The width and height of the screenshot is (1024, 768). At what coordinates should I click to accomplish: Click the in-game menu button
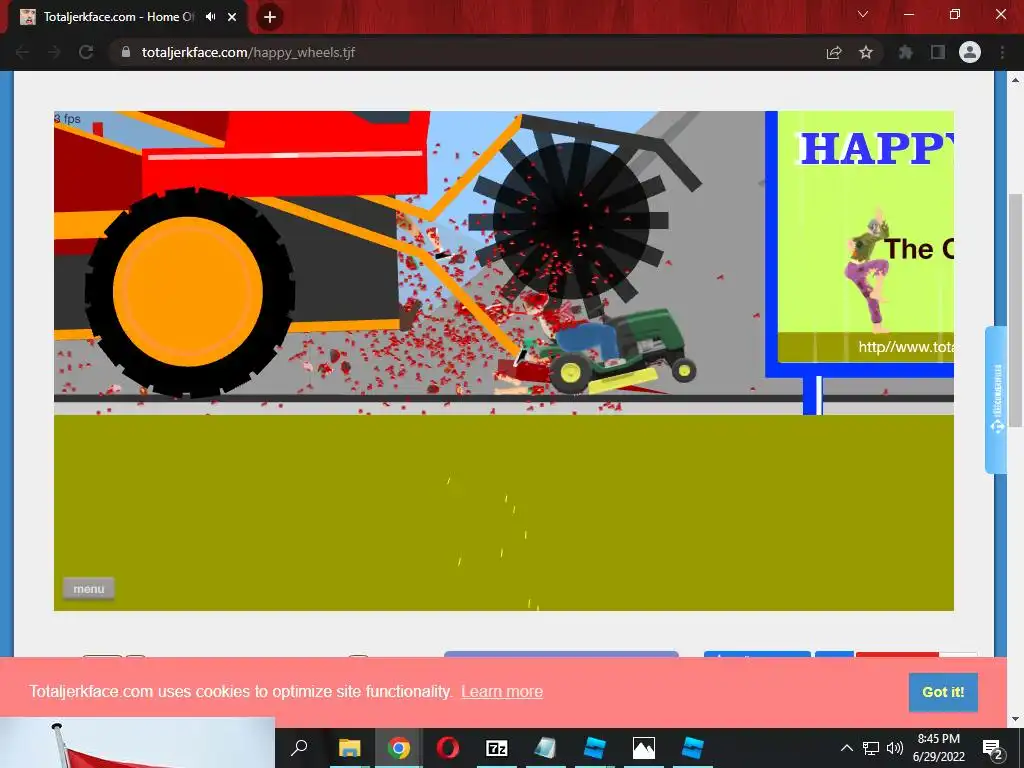click(x=89, y=588)
